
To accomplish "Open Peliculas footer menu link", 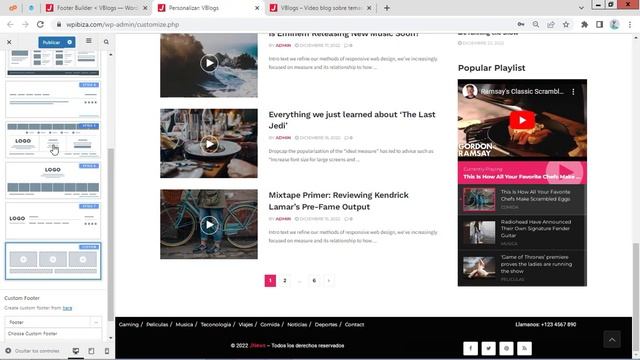I will 157,324.
